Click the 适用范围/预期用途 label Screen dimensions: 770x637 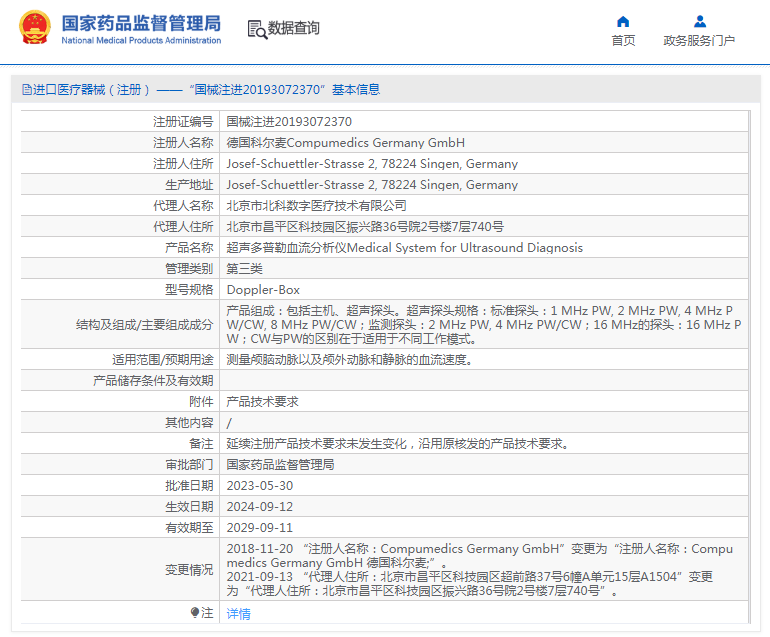click(163, 360)
